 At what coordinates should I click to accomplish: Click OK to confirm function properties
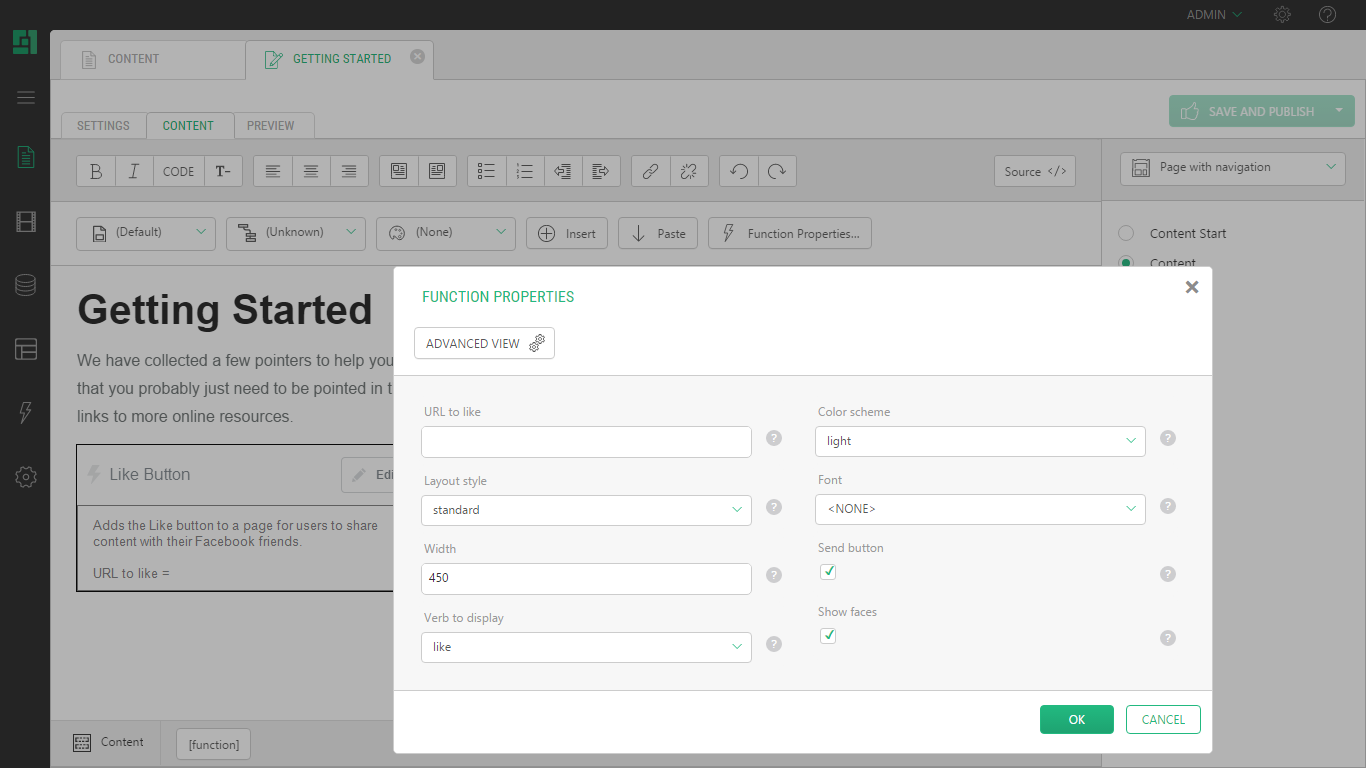[1076, 720]
